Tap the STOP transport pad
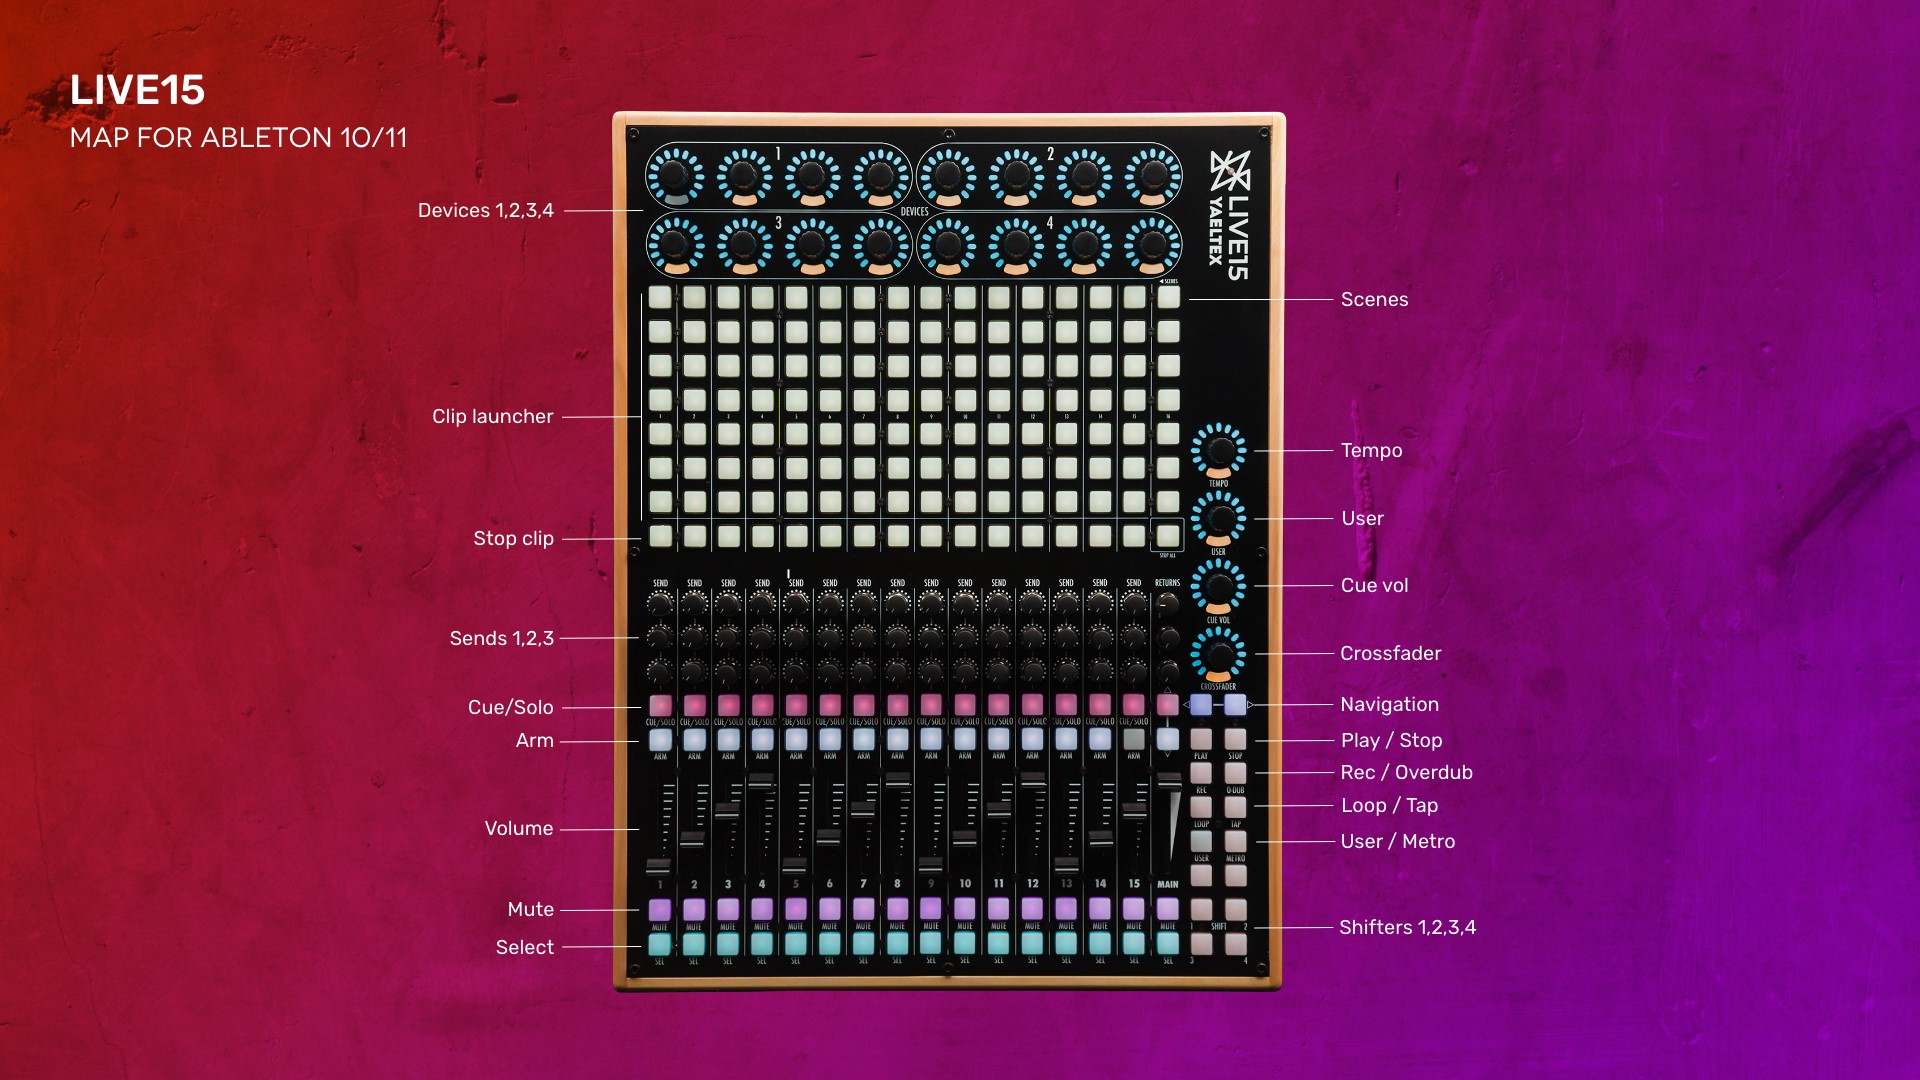1920x1080 pixels. [x=1235, y=739]
